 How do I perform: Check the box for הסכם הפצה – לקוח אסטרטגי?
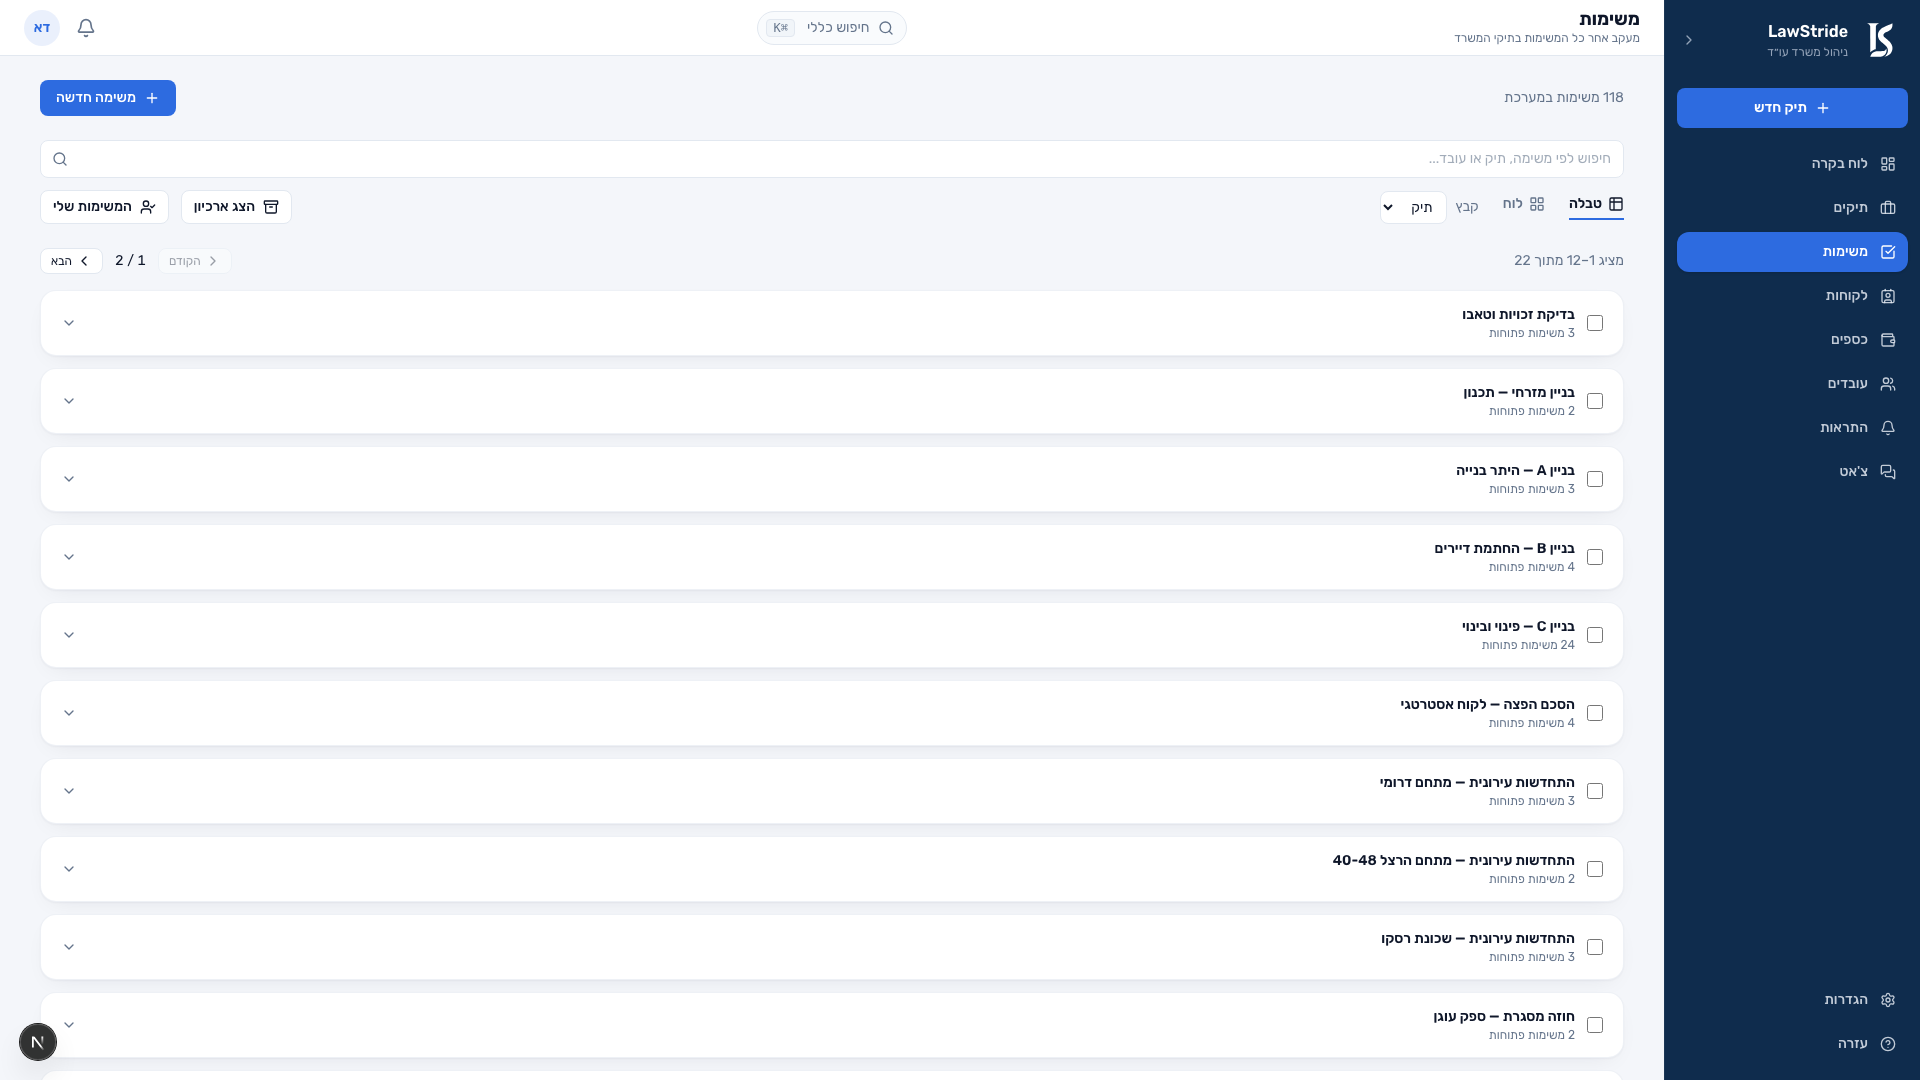pyautogui.click(x=1595, y=713)
